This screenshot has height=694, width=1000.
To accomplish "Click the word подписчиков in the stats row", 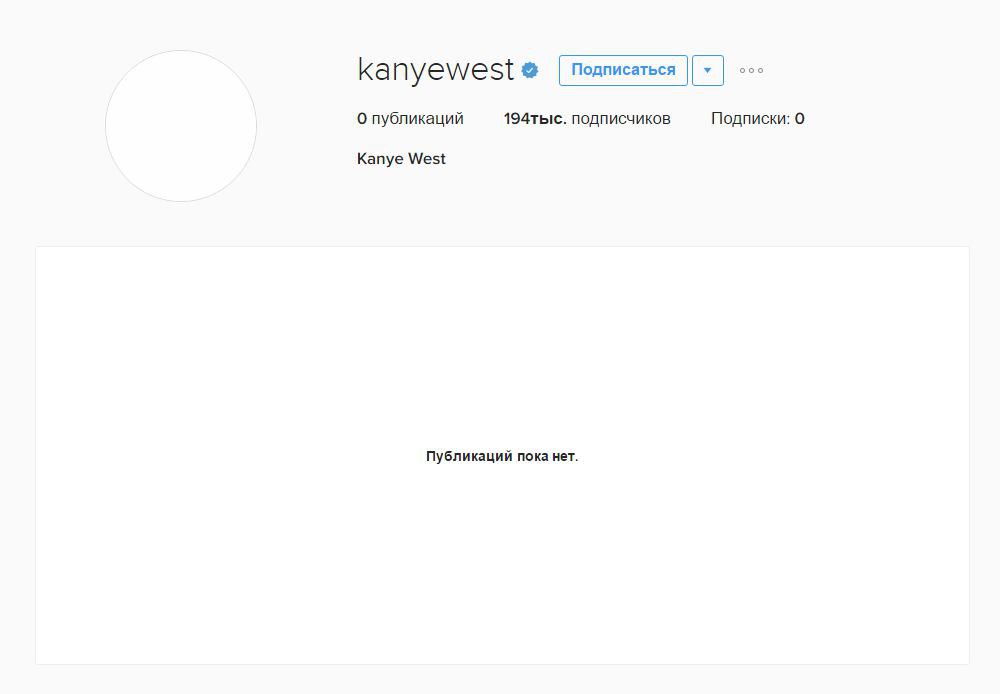I will [x=621, y=119].
